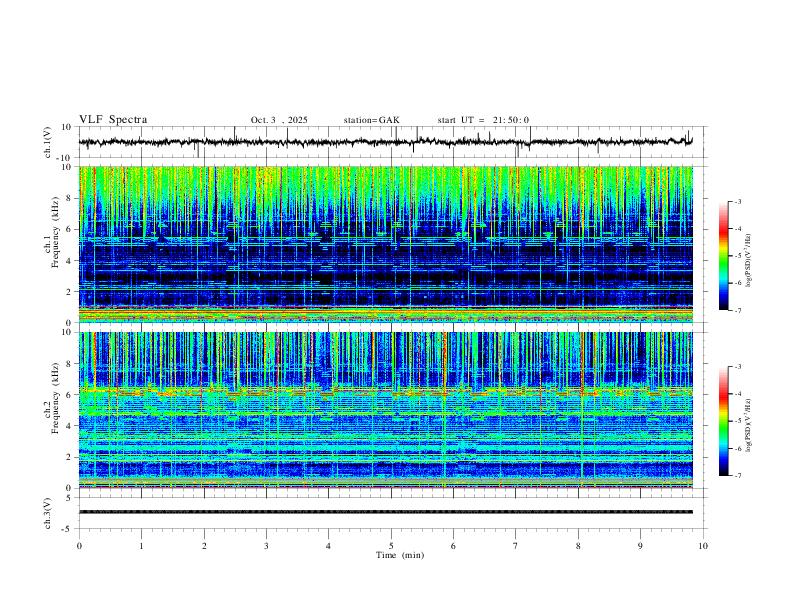Click the ch.1 spectrogram panel
The height and width of the screenshot is (612, 792).
(386, 244)
